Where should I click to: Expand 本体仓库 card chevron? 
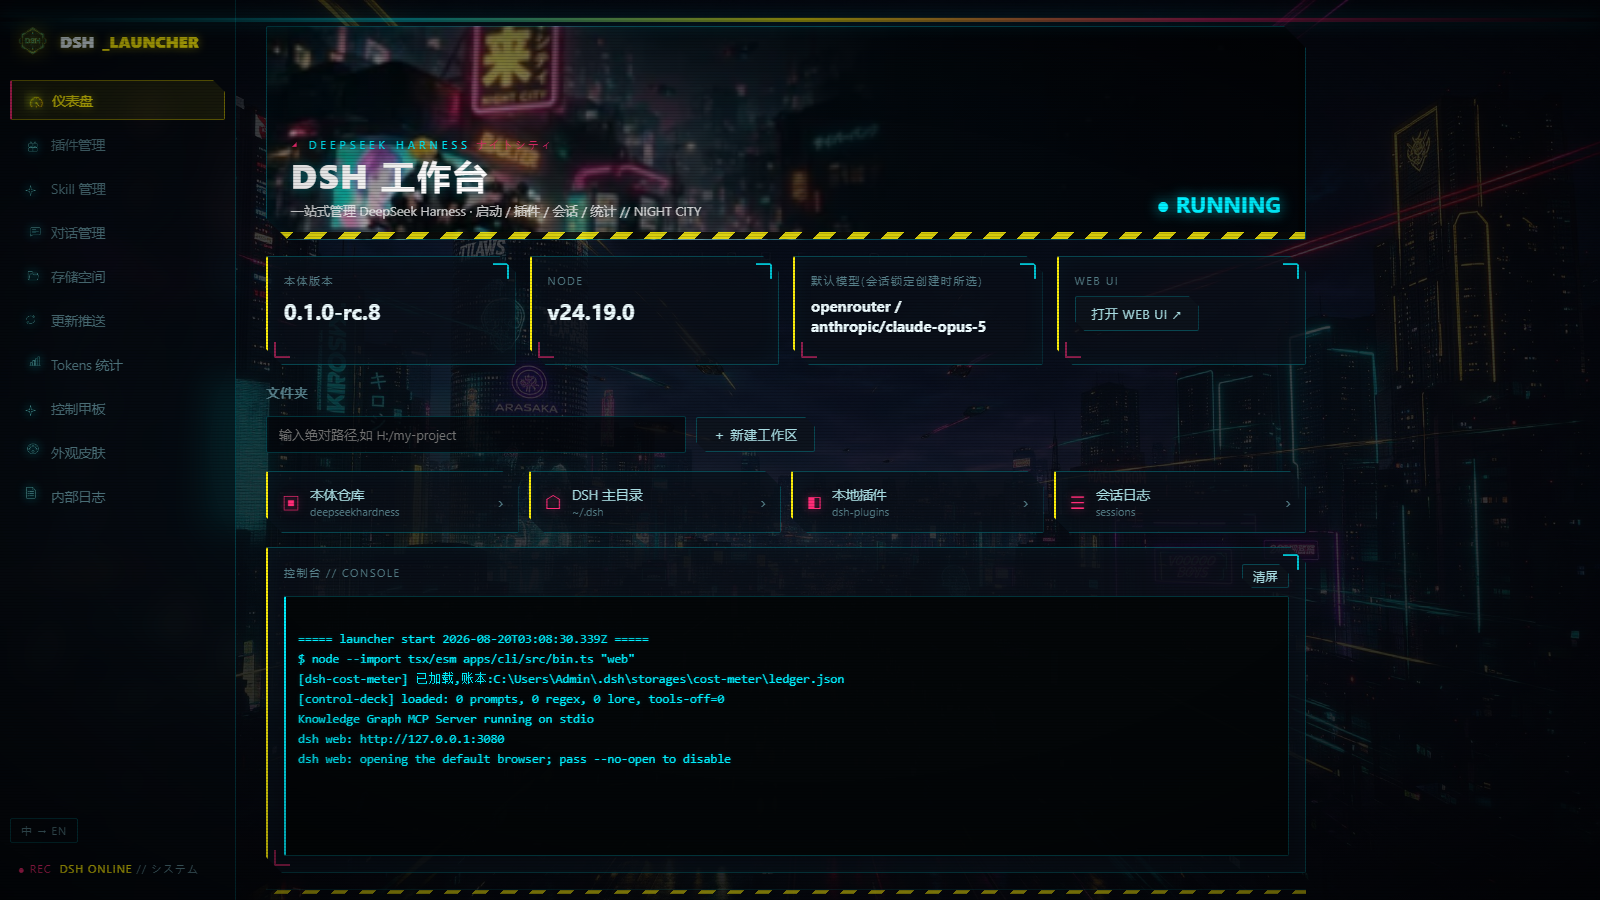click(x=501, y=504)
